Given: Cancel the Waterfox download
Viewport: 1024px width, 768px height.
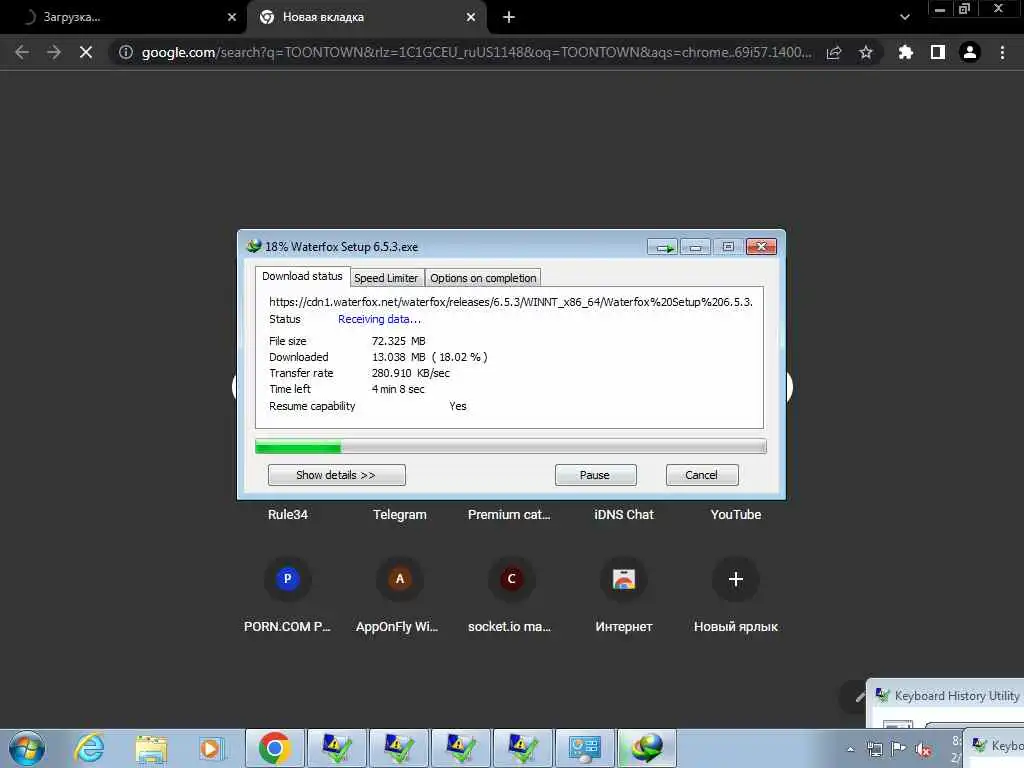Looking at the screenshot, I should [702, 475].
